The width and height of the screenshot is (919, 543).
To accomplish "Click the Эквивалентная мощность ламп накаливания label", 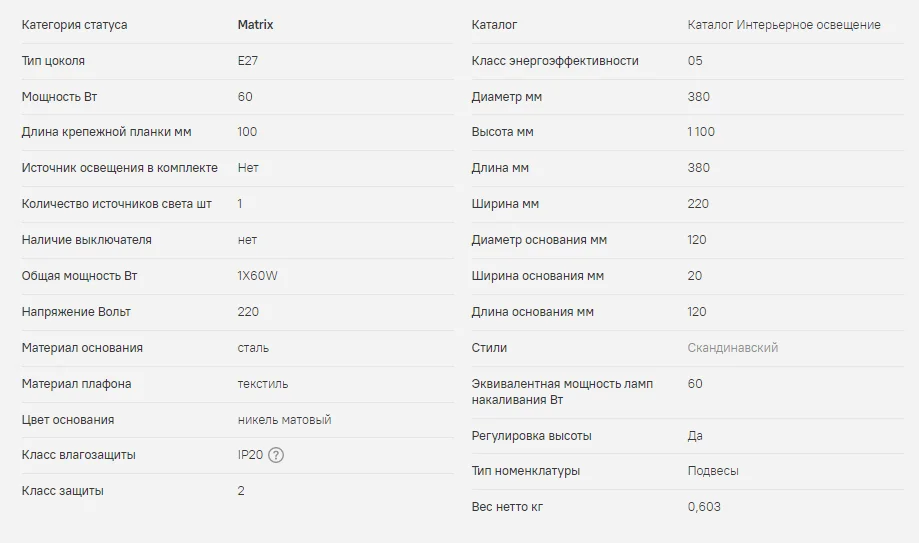I will [x=562, y=391].
